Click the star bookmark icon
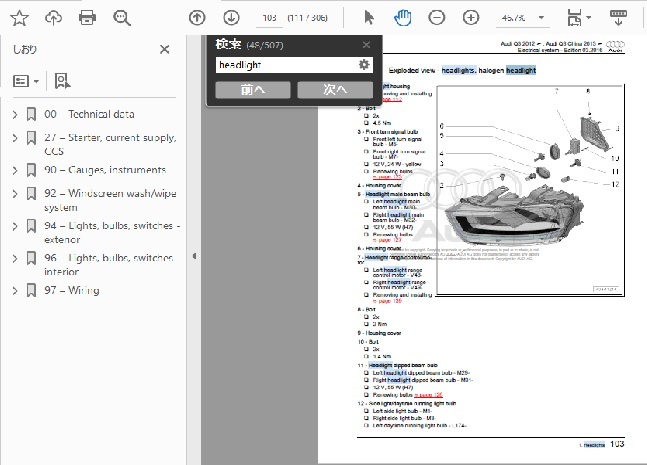The width and height of the screenshot is (647, 465). pyautogui.click(x=19, y=18)
